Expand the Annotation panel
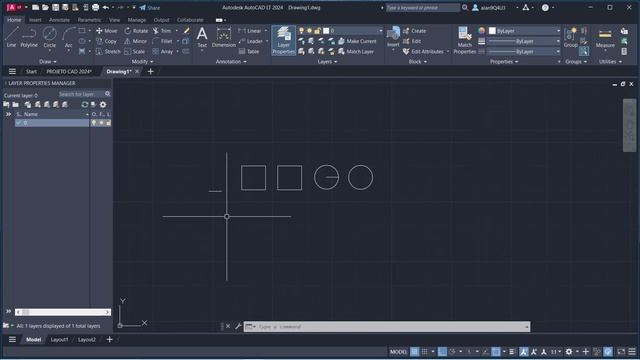The width and height of the screenshot is (640, 360). tap(231, 62)
